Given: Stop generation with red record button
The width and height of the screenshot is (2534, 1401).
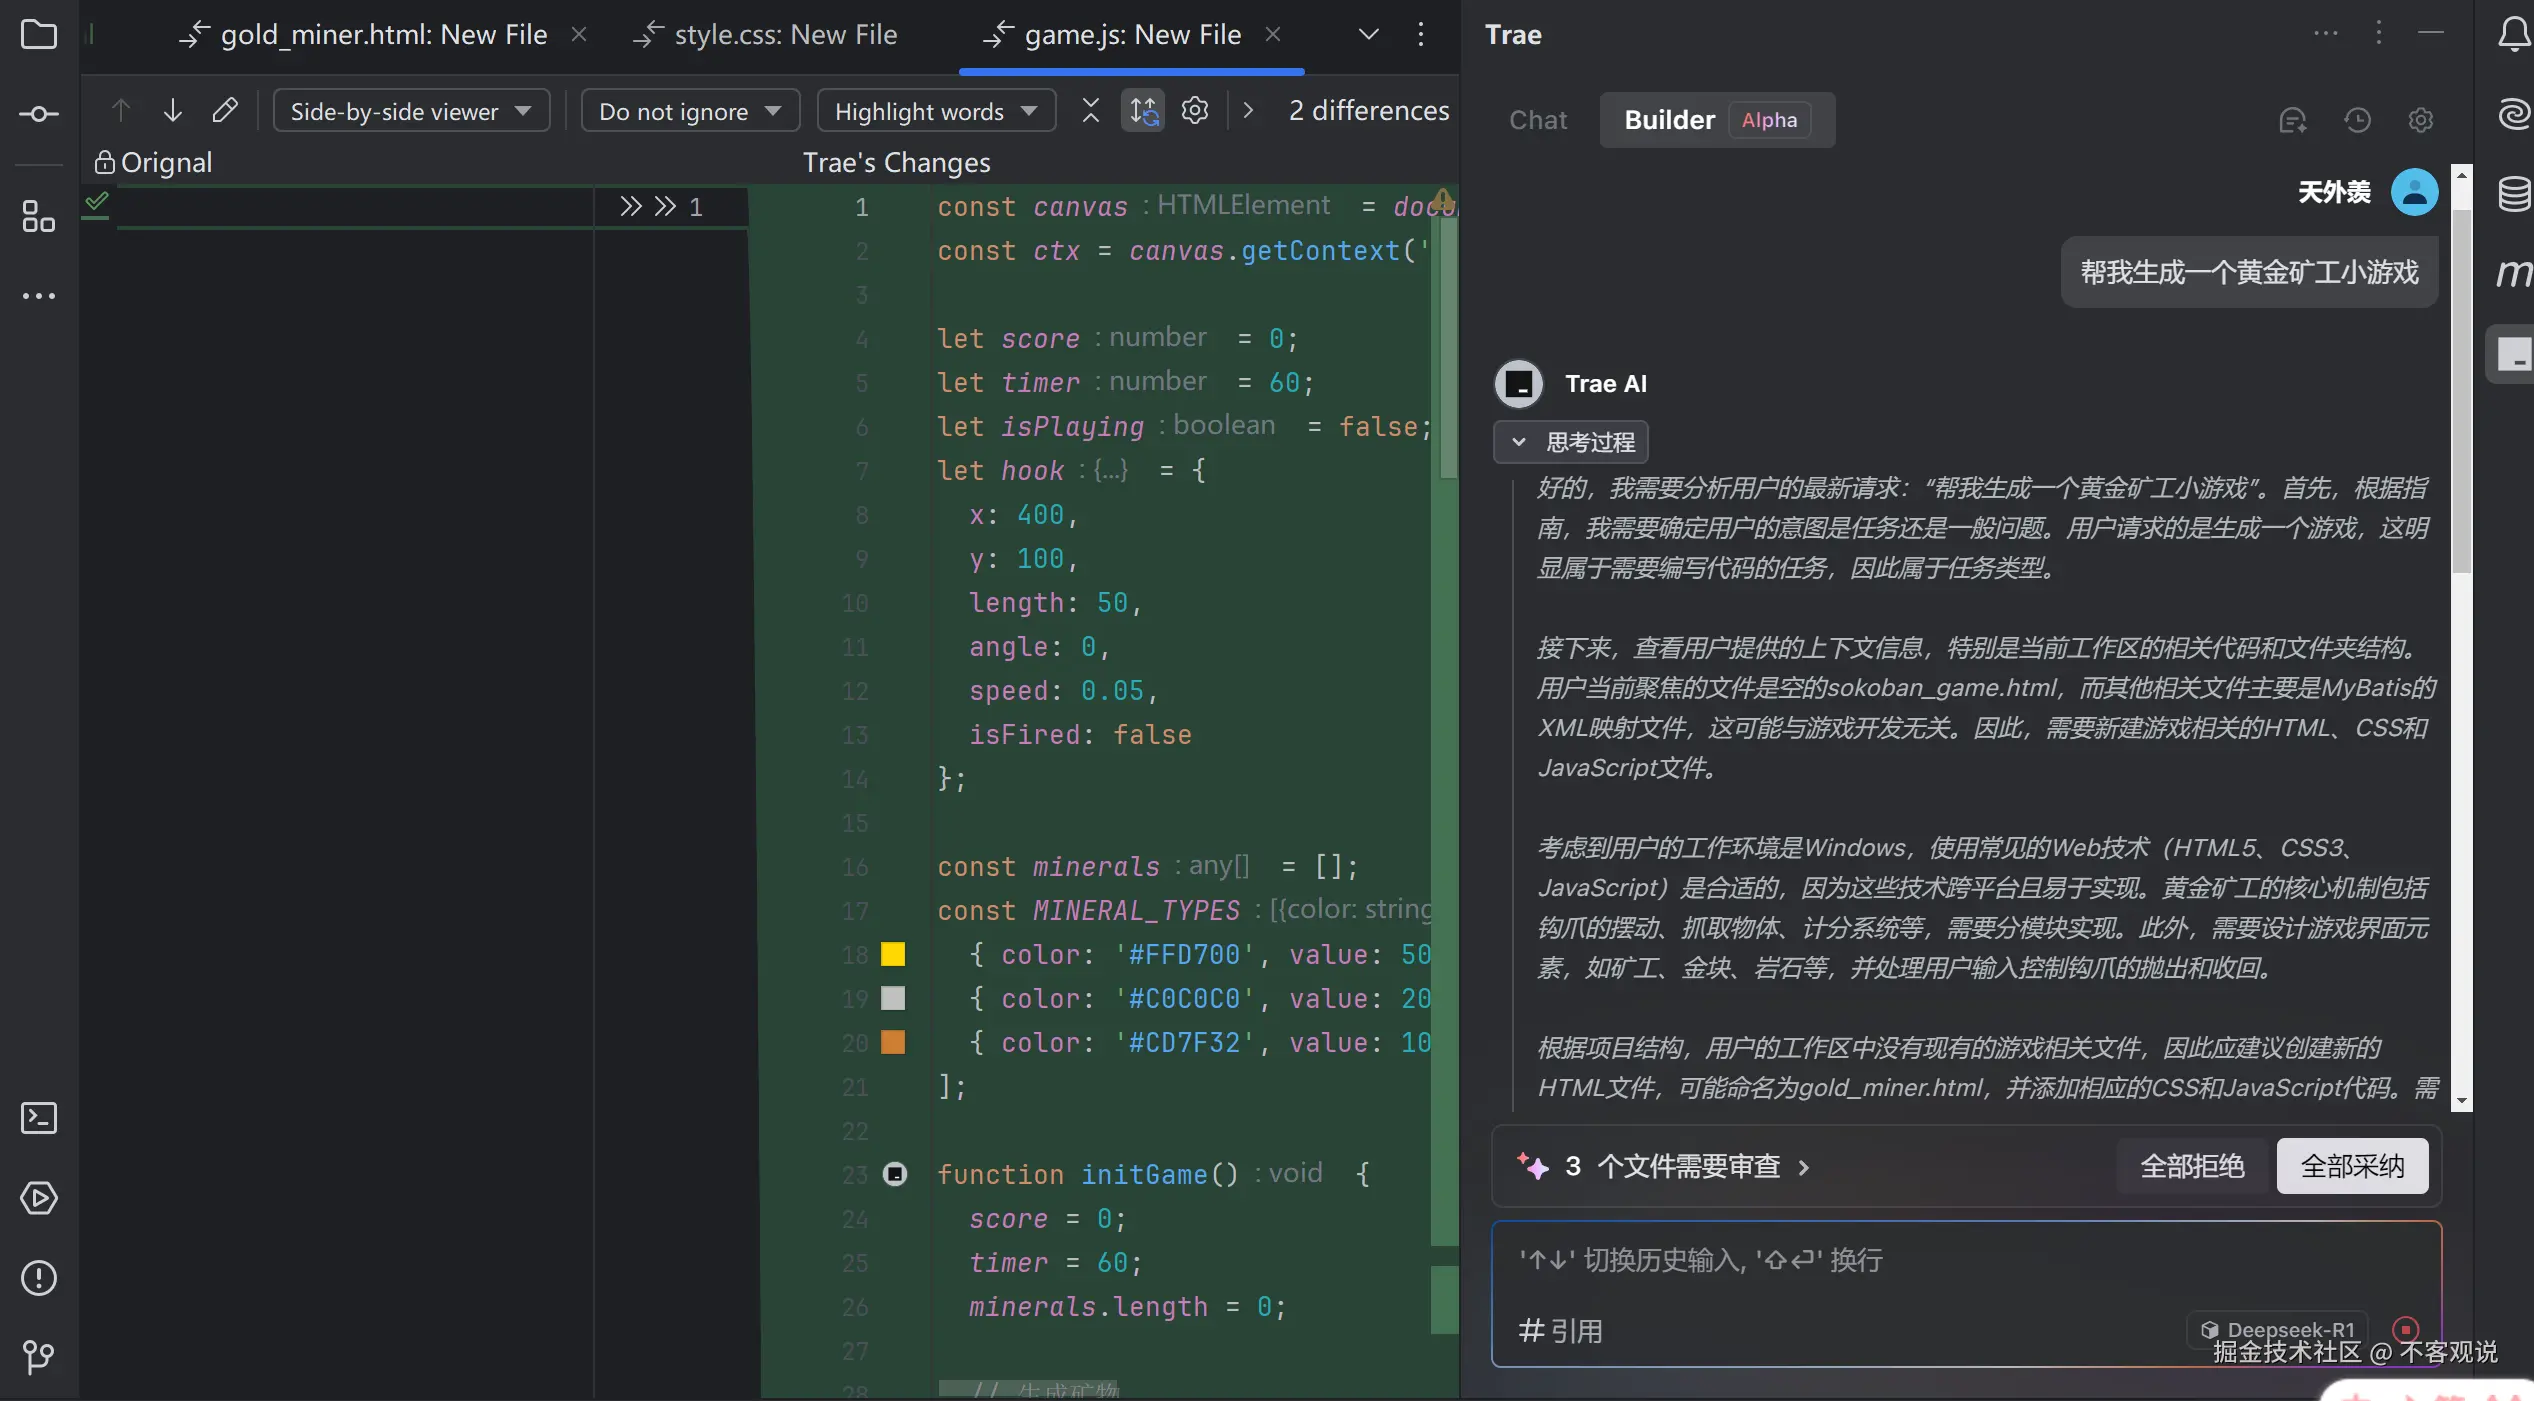Looking at the screenshot, I should 2405,1329.
